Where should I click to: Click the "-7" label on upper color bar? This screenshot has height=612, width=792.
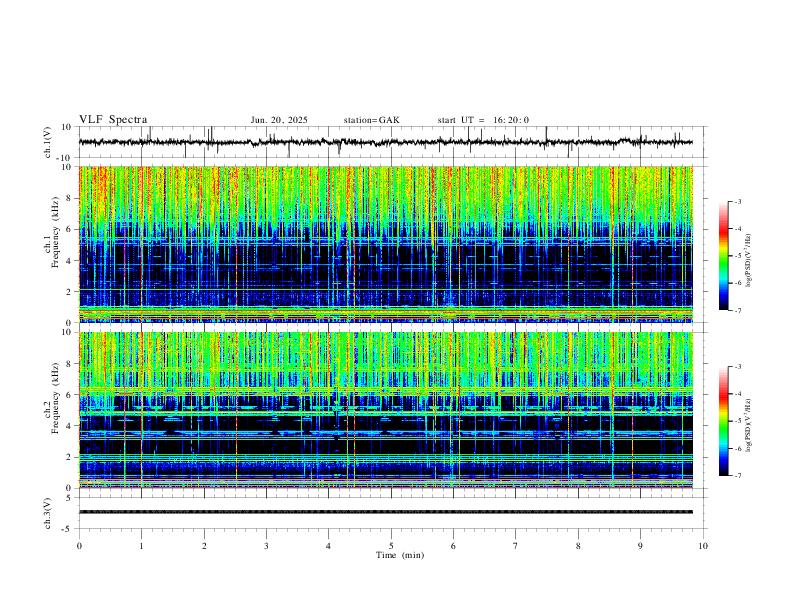738,310
